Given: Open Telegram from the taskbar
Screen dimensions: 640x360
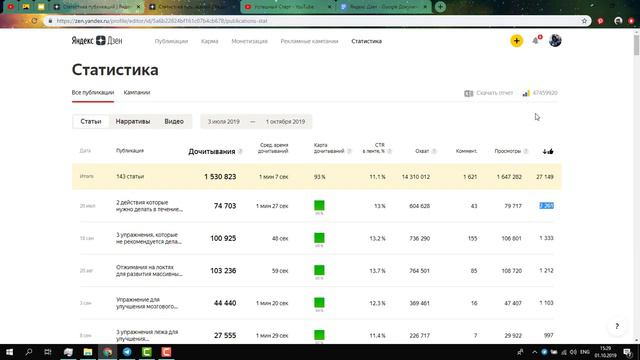Looking at the screenshot, I should (127, 352).
